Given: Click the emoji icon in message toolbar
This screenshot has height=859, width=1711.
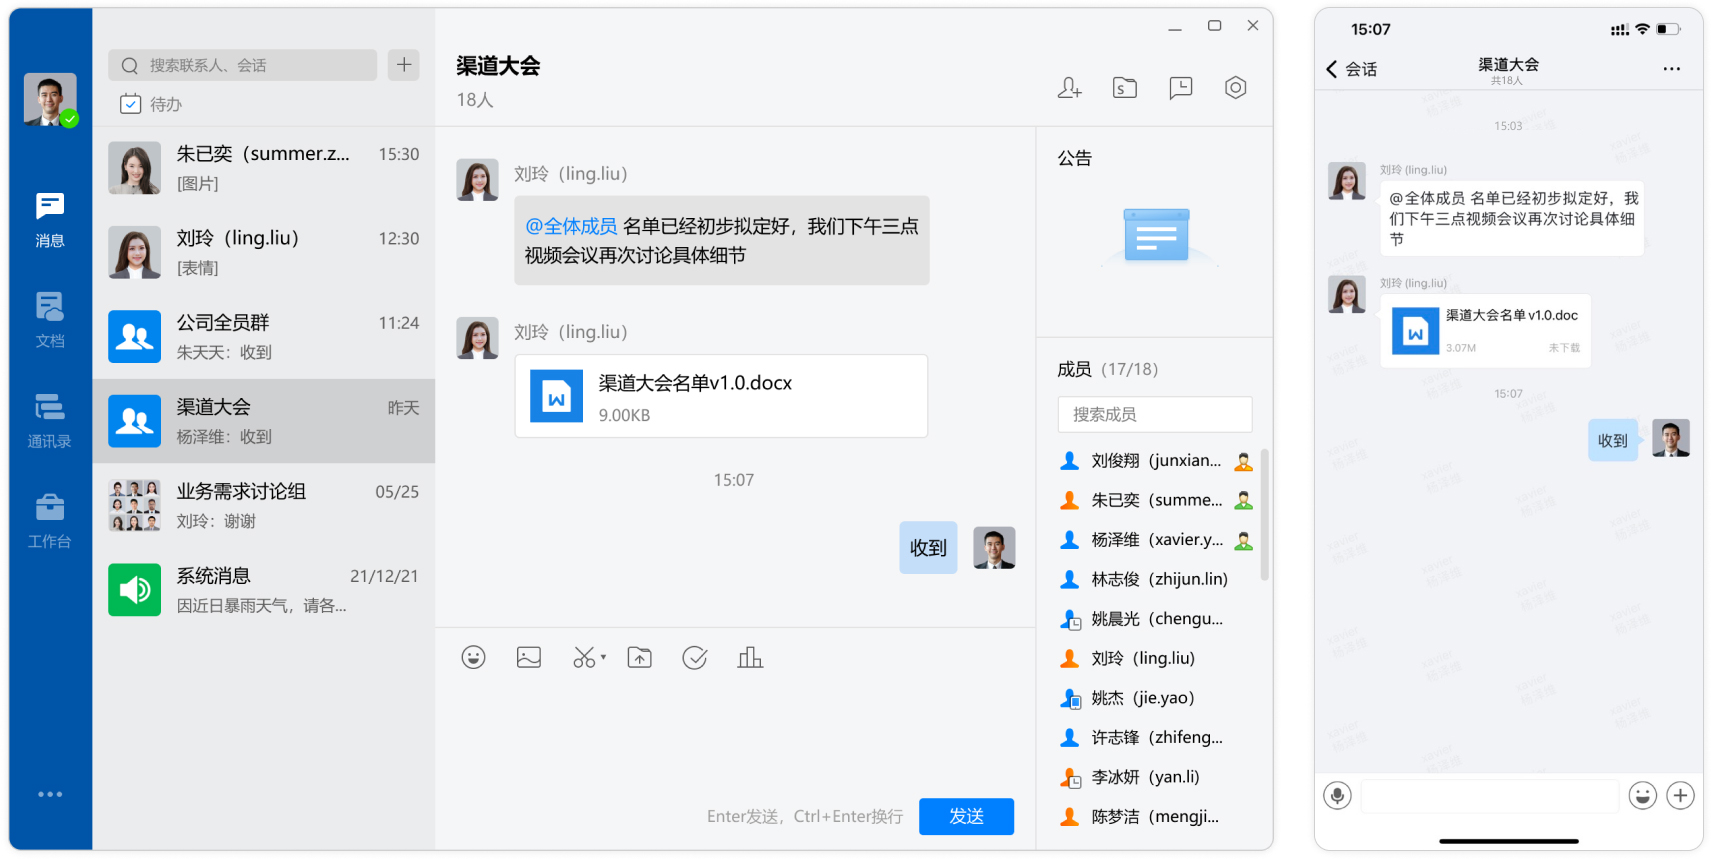Looking at the screenshot, I should point(473,657).
